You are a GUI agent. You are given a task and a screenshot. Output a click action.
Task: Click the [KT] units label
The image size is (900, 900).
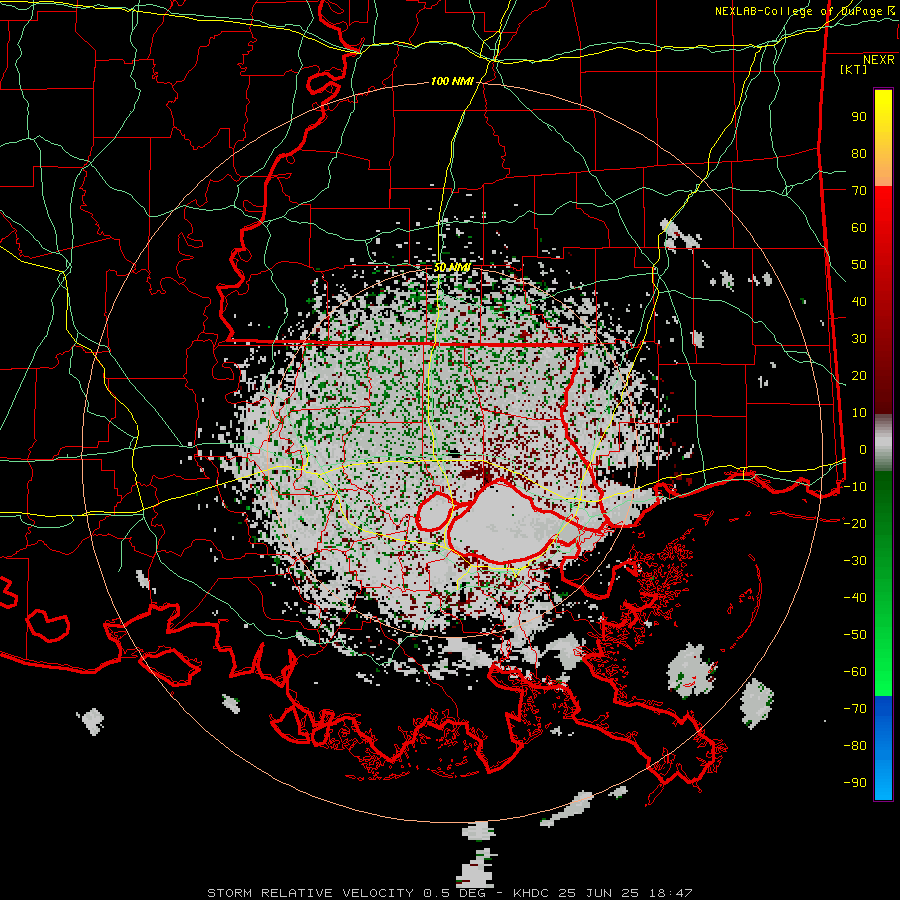click(x=854, y=69)
